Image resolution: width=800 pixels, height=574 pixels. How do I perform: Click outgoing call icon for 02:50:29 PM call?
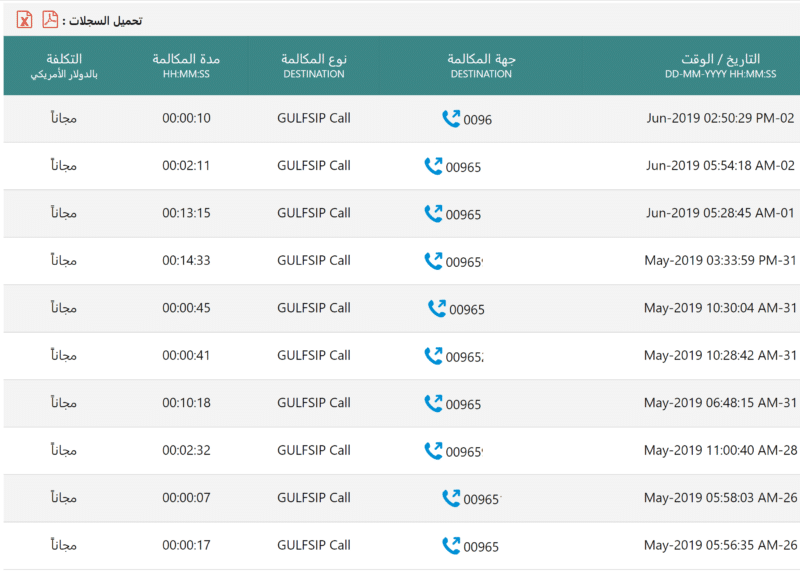(x=451, y=119)
